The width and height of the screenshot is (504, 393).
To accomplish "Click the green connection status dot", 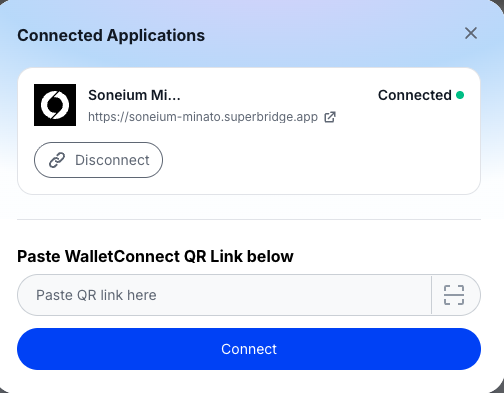I will tap(460, 95).
